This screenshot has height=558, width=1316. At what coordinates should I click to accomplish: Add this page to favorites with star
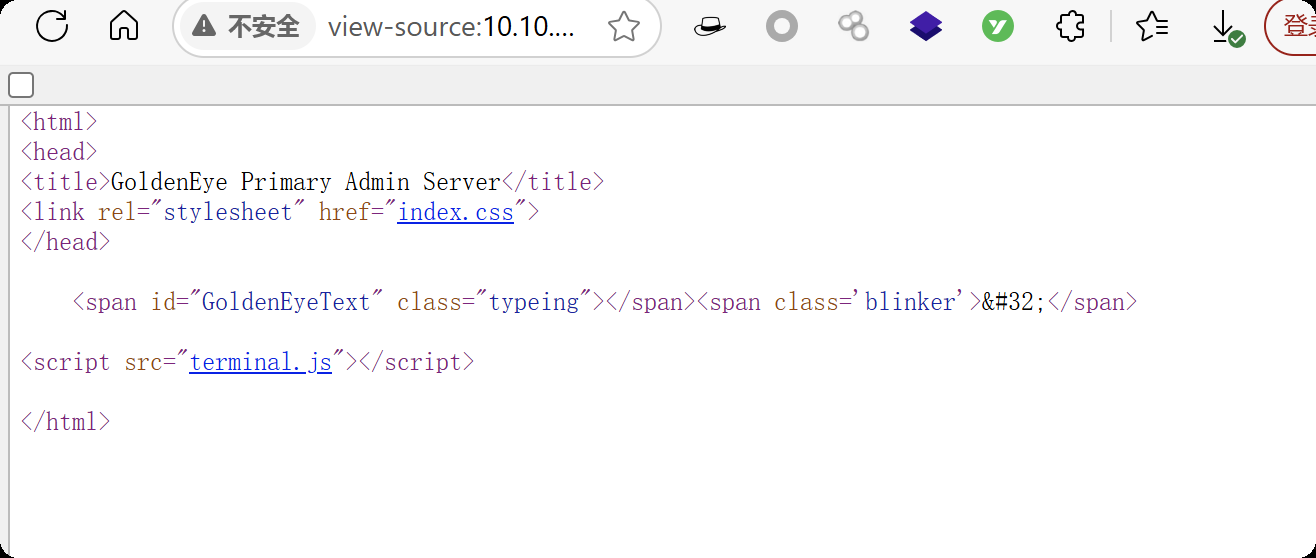[624, 27]
